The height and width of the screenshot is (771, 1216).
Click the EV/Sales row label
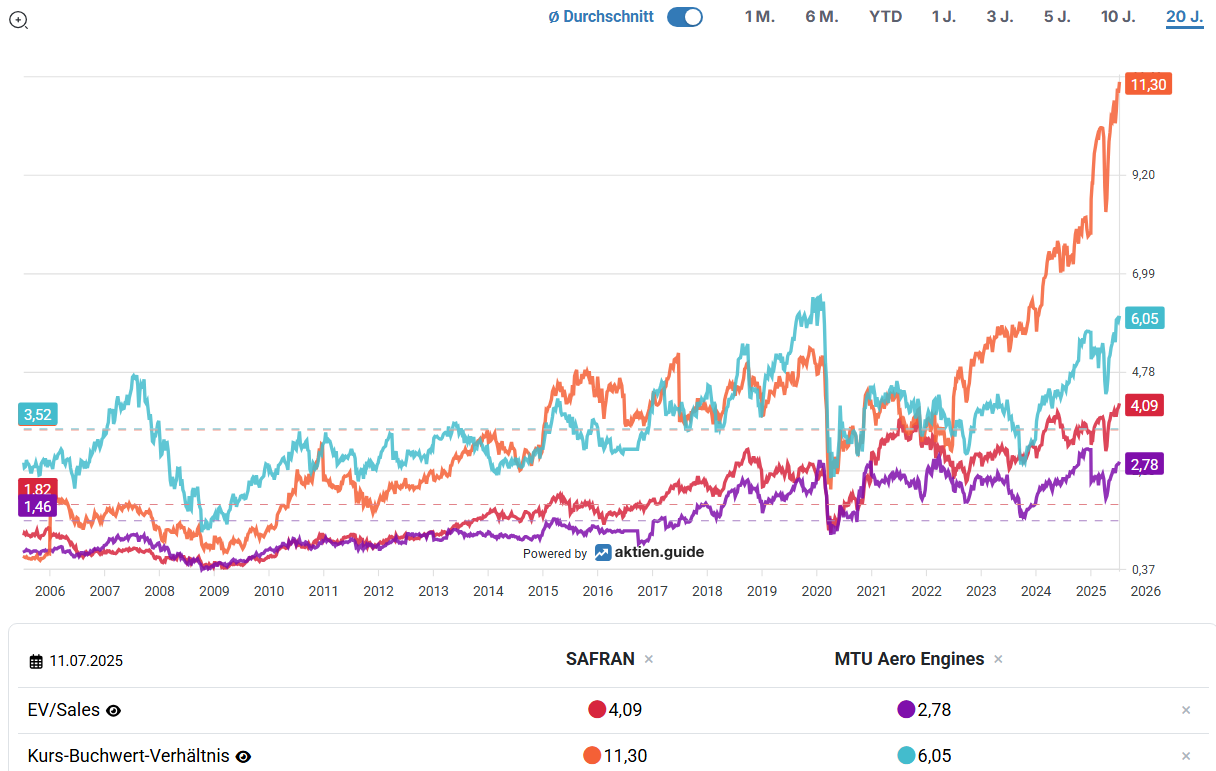pyautogui.click(x=64, y=710)
